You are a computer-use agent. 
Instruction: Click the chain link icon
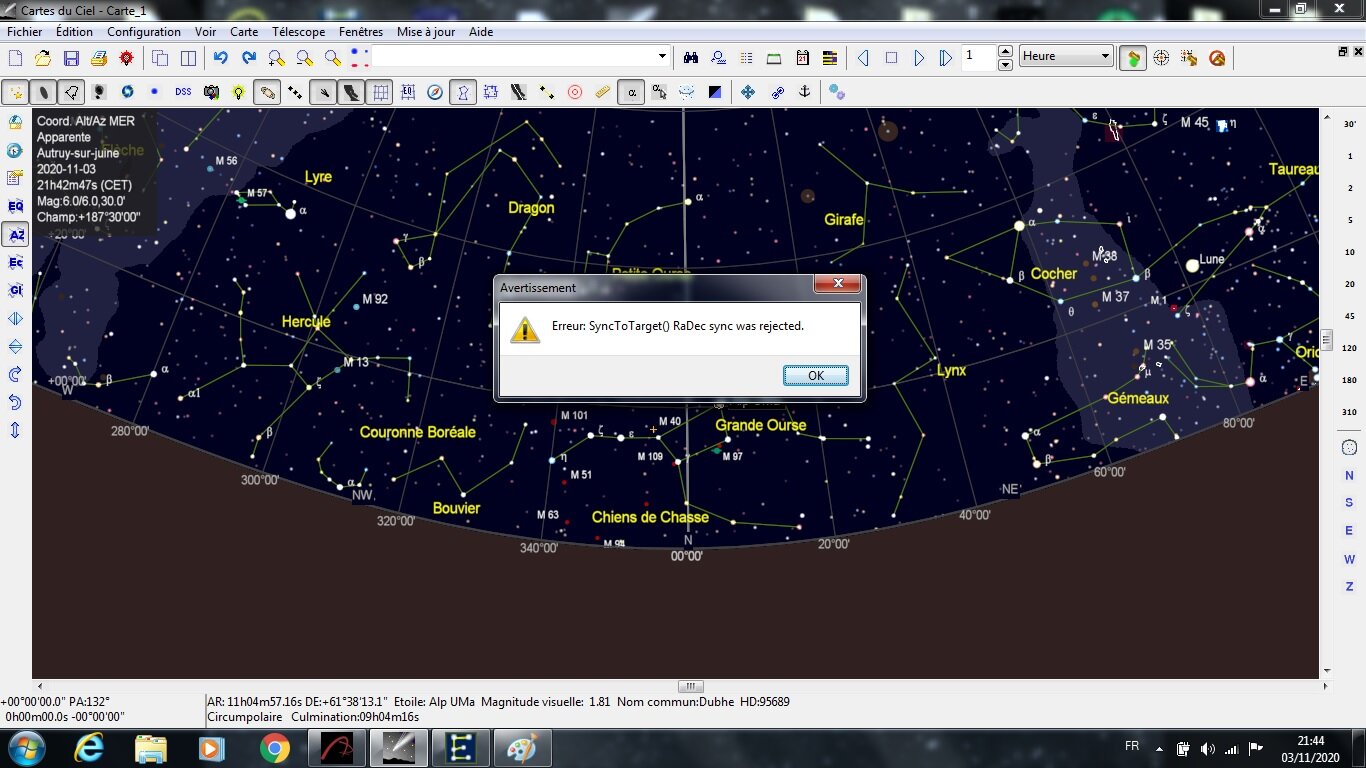(x=776, y=92)
